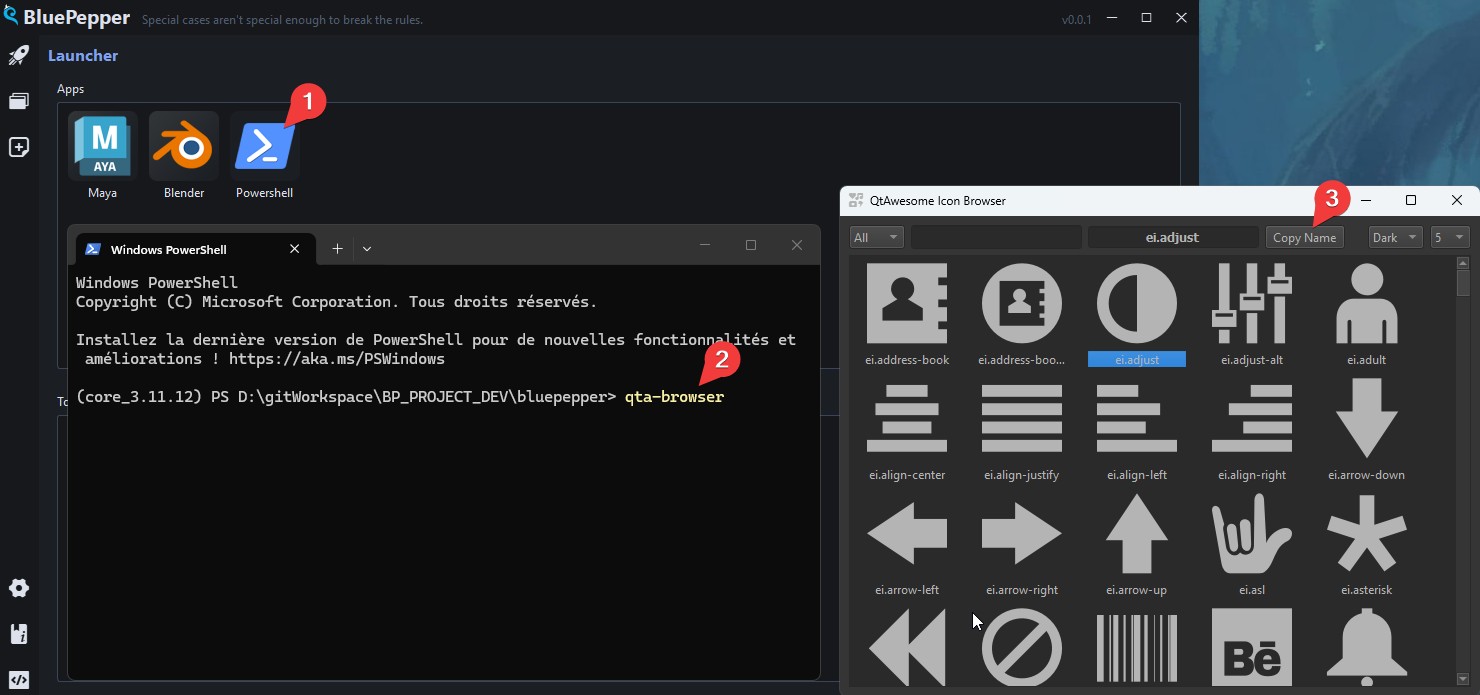The image size is (1480, 695).
Task: Add a new PowerShell tab
Action: (337, 249)
